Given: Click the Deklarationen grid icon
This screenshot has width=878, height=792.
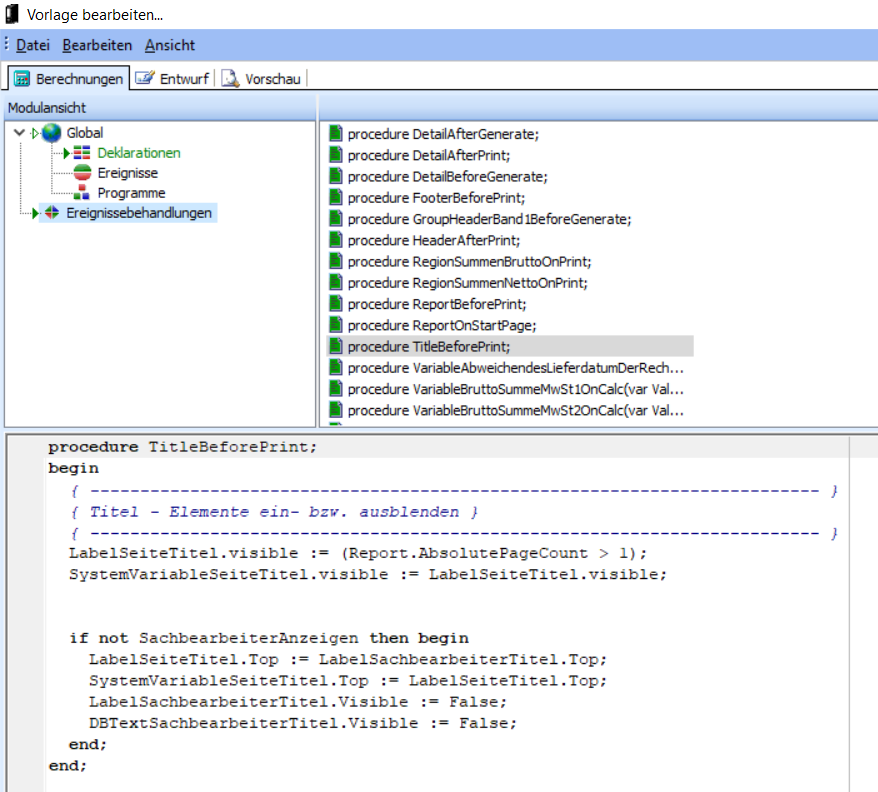Looking at the screenshot, I should (82, 153).
